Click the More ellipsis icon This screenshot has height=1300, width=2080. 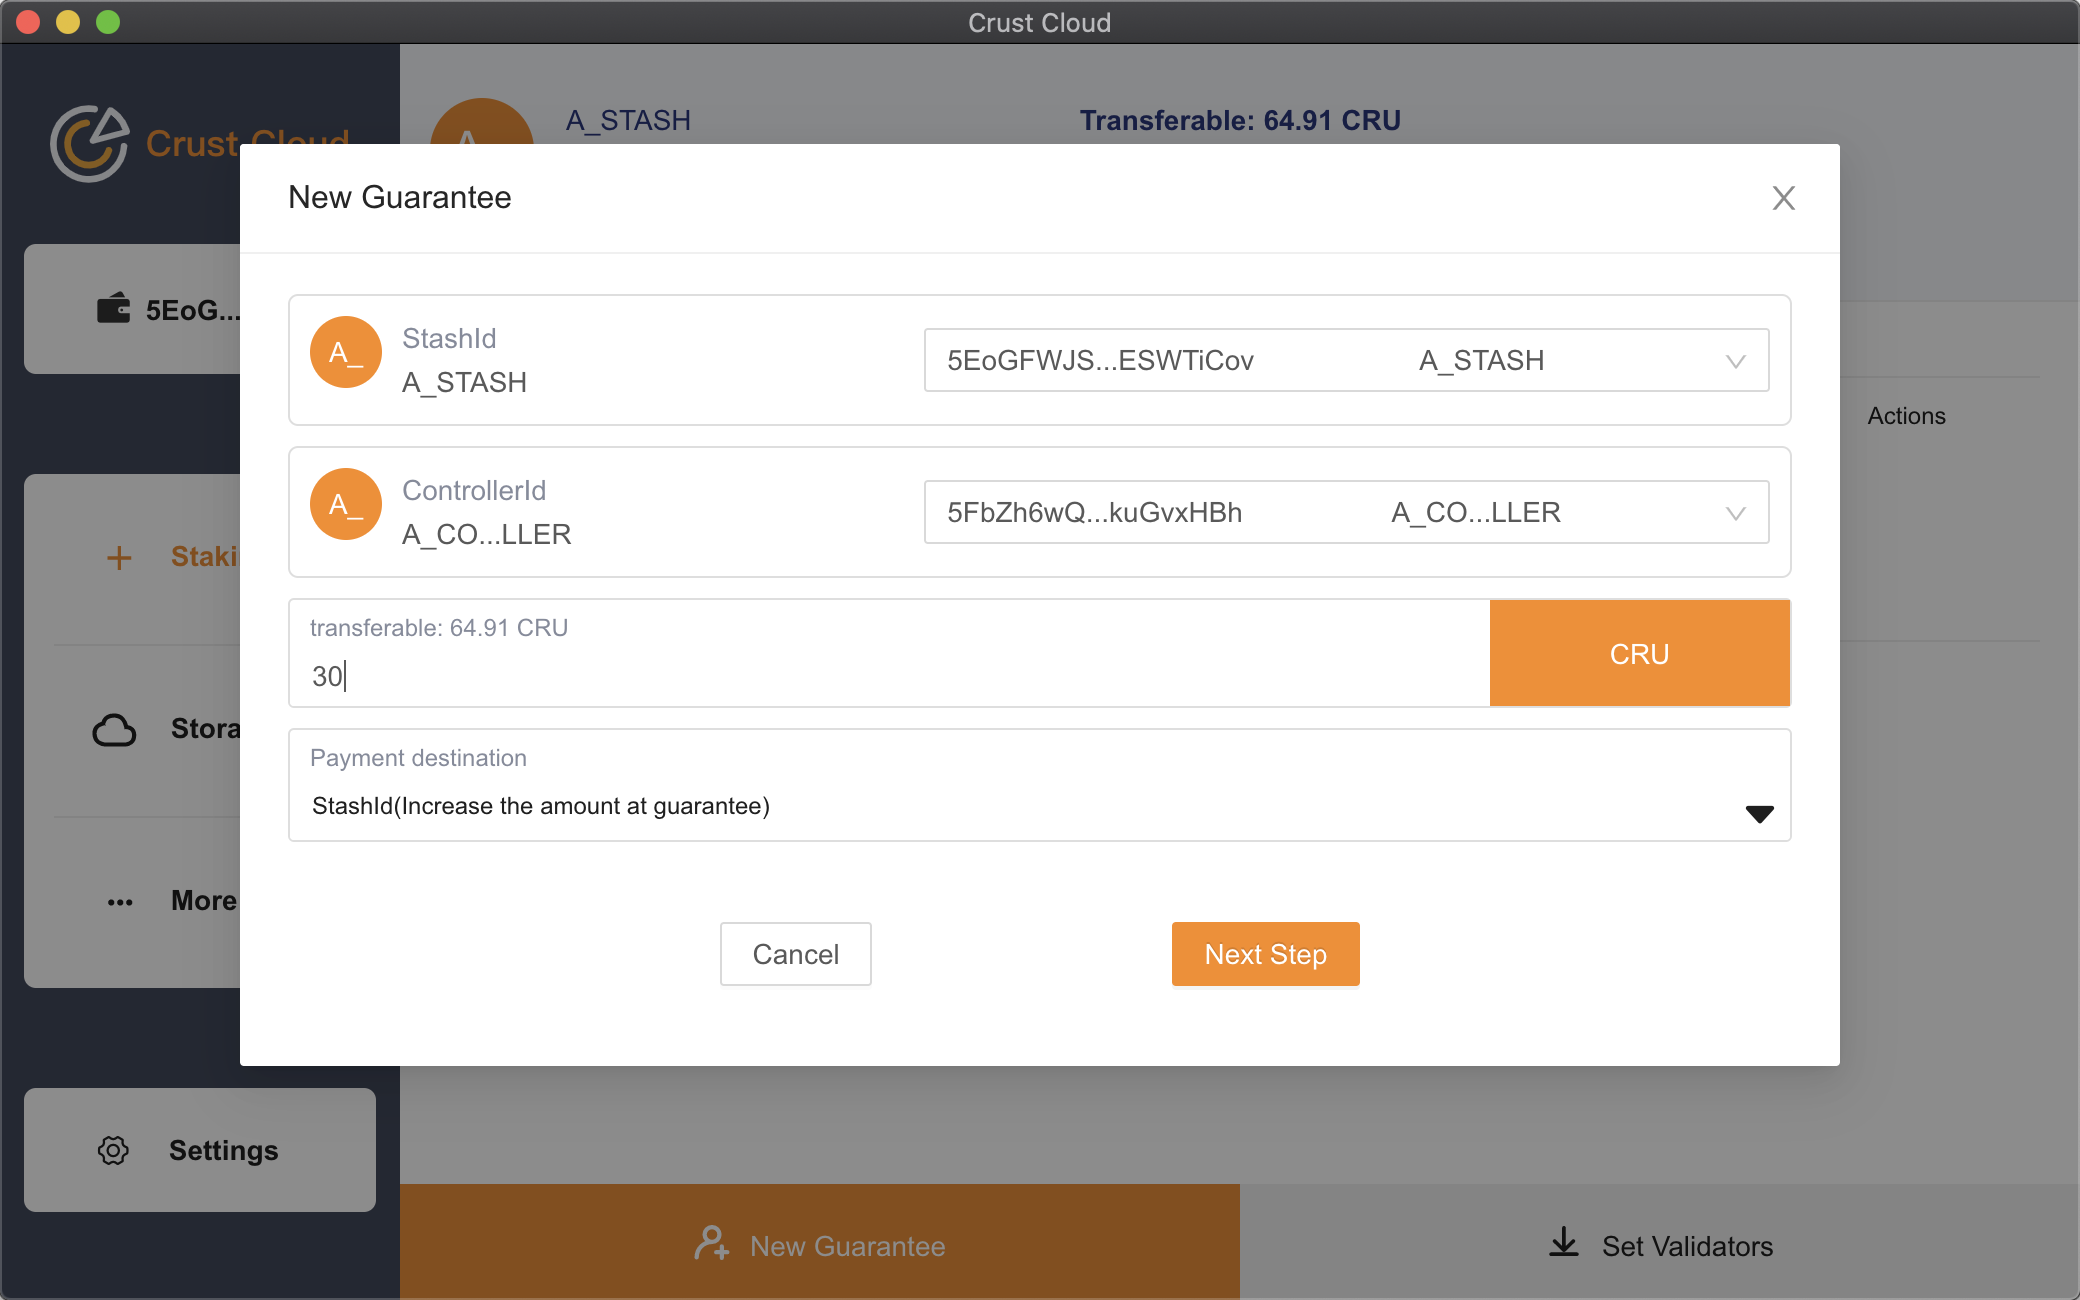[x=120, y=902]
